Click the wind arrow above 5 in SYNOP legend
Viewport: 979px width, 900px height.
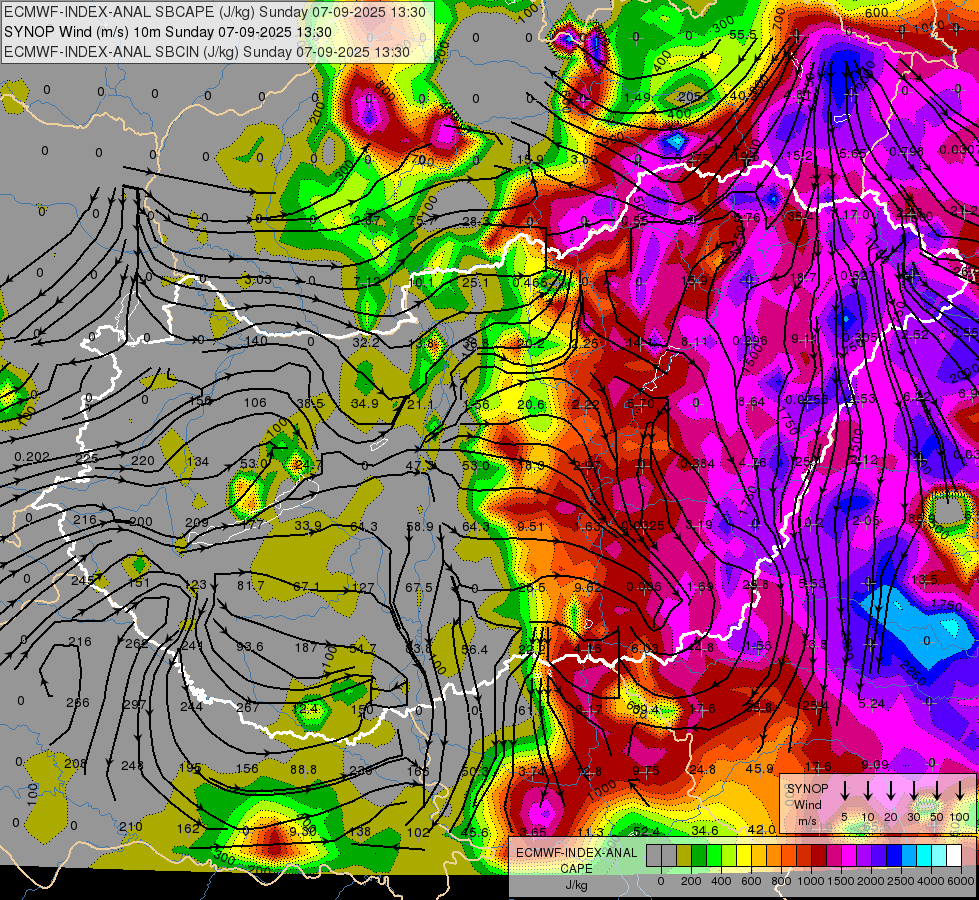click(x=845, y=792)
